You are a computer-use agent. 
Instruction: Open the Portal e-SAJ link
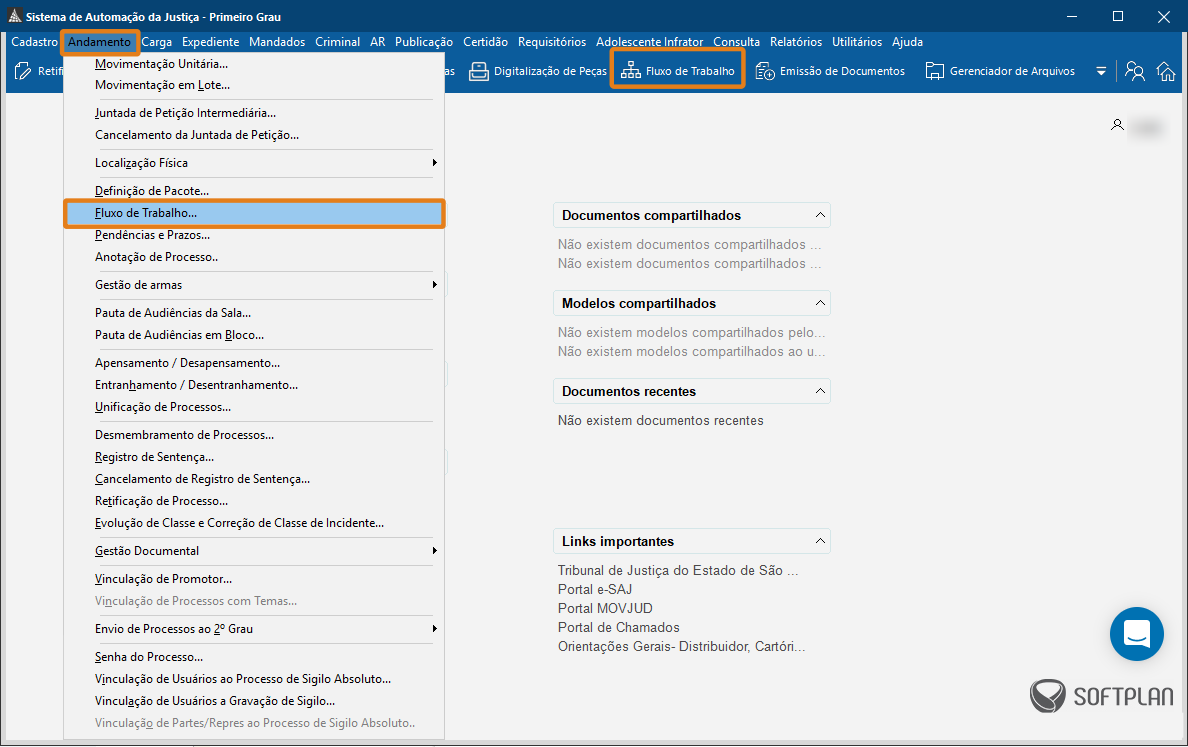595,589
